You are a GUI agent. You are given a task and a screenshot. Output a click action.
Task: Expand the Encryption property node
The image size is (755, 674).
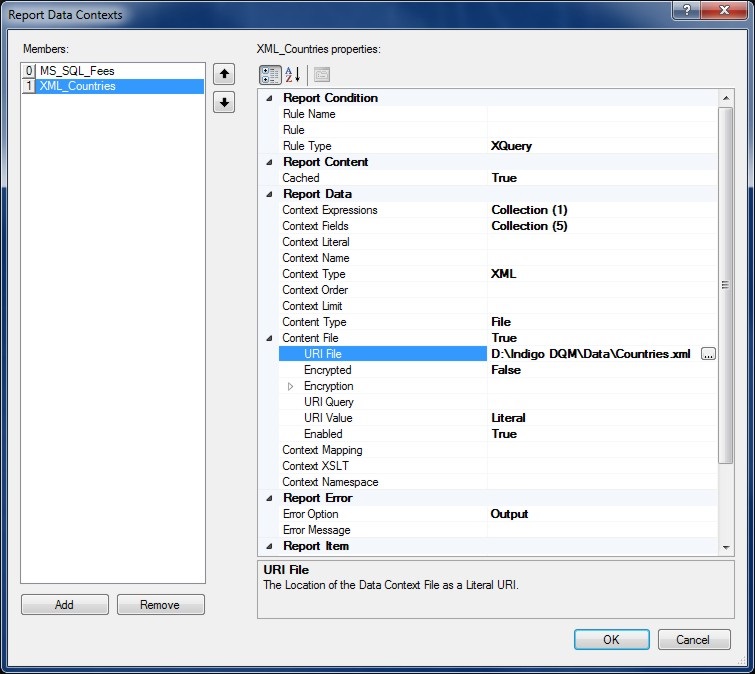[x=292, y=386]
